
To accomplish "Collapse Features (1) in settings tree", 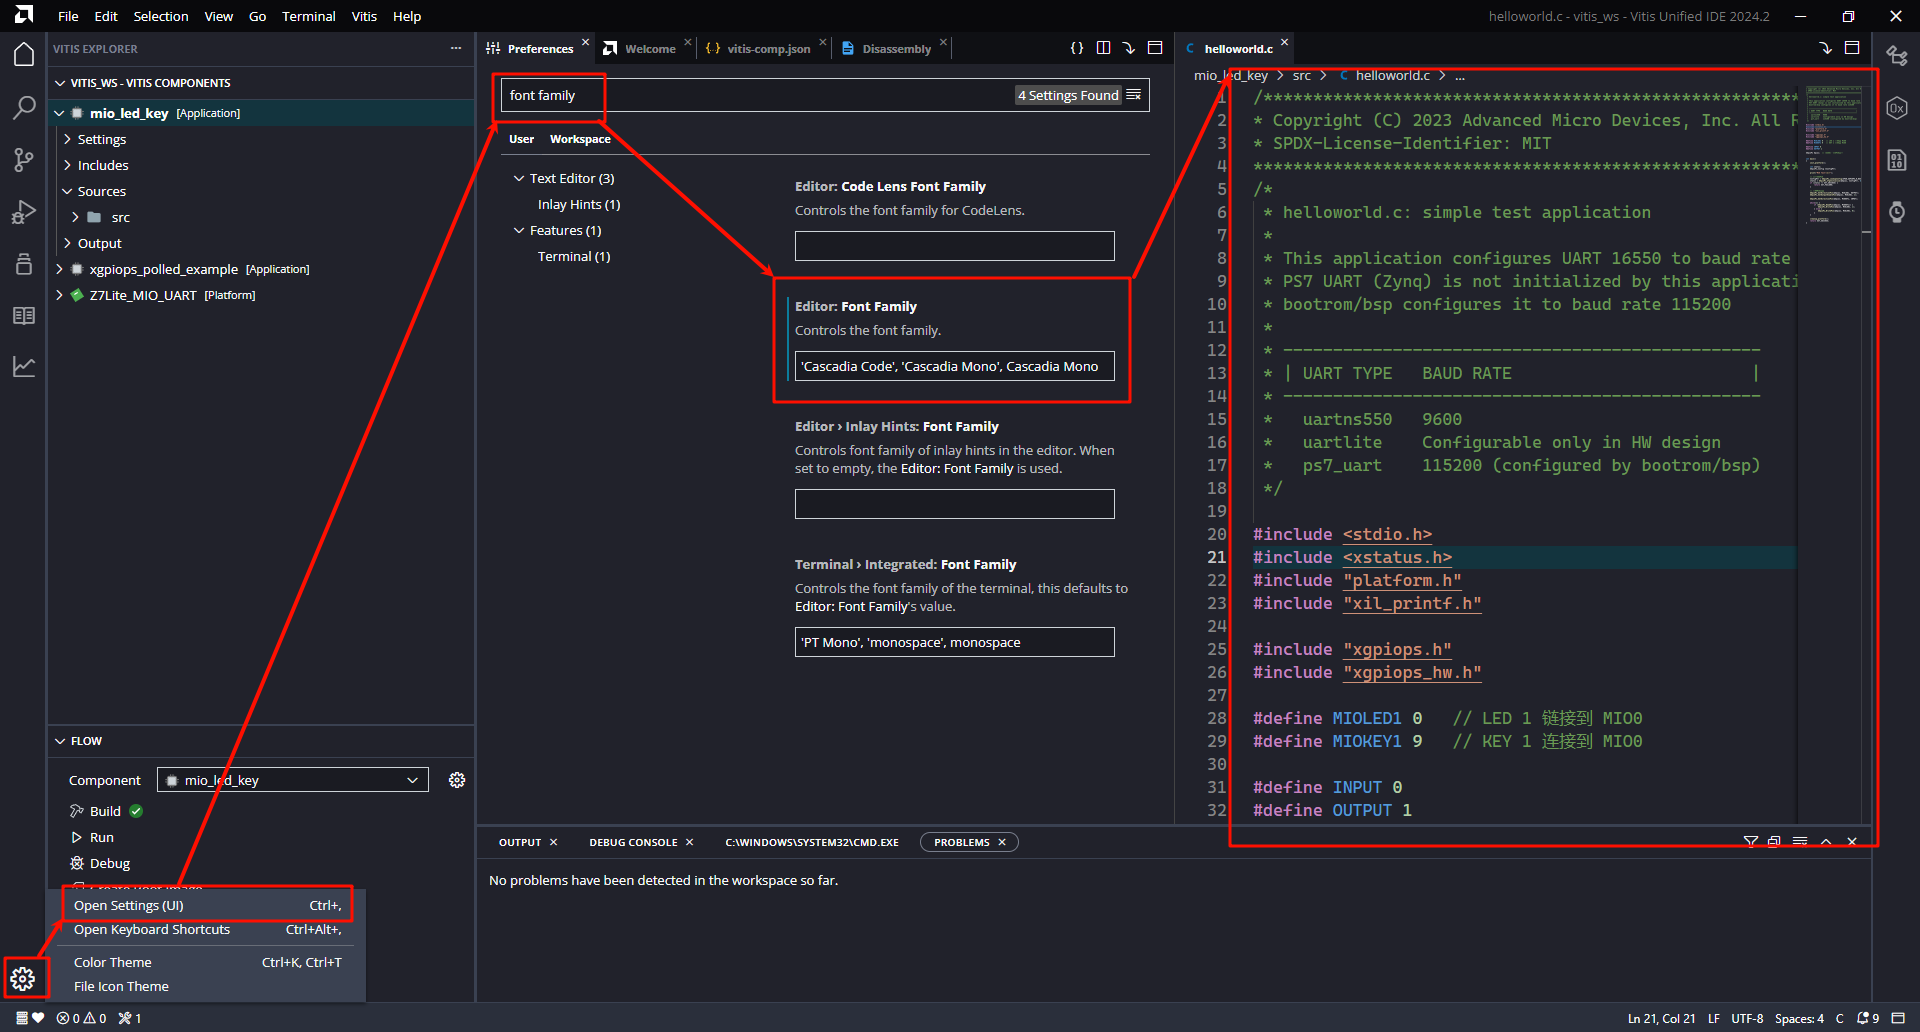I will click(x=519, y=230).
